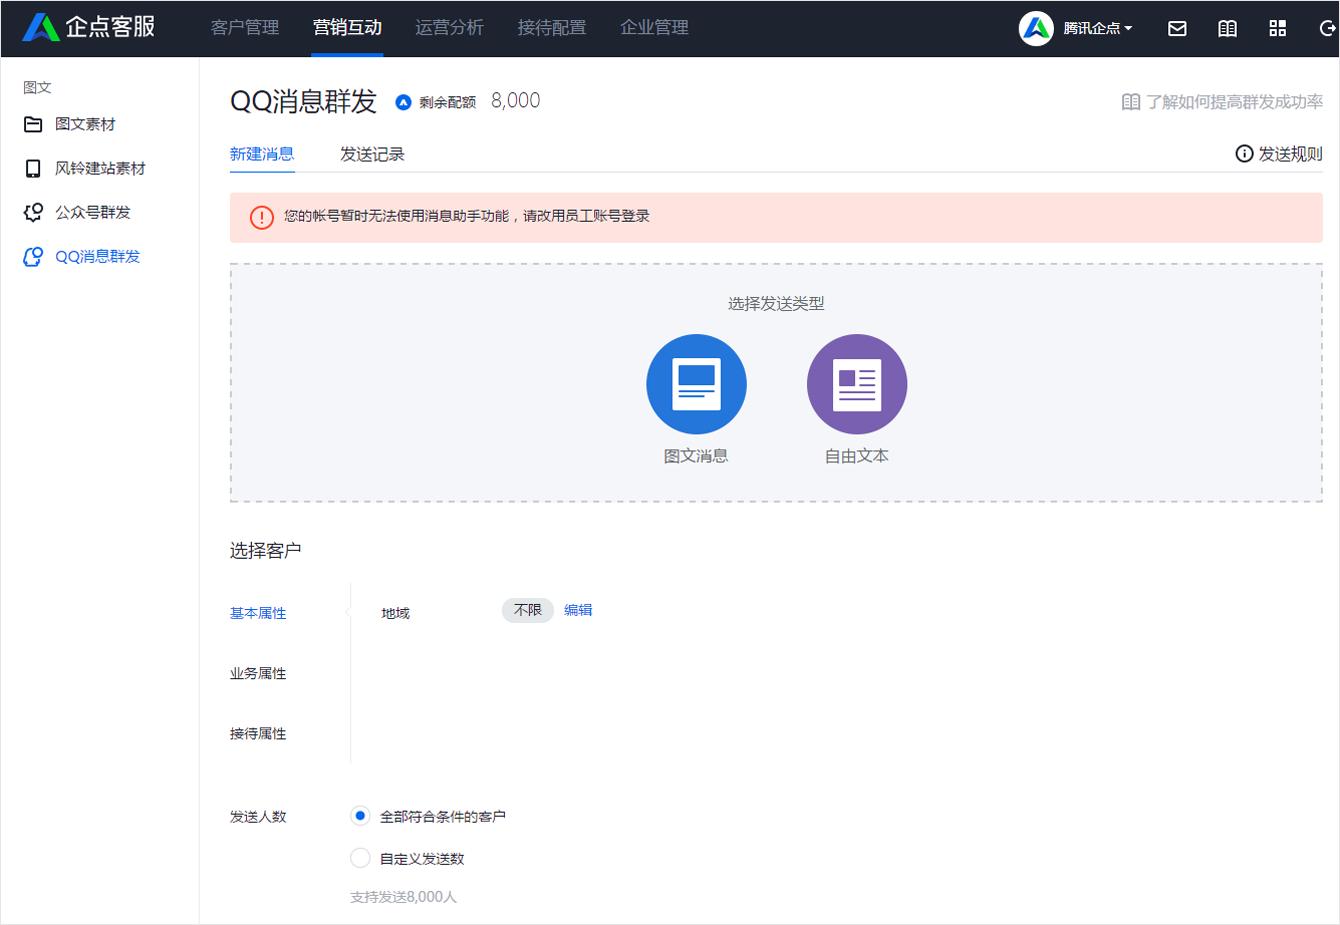Viewport: 1340px width, 925px height.
Task: 打开顶部的应用宫格图标
Action: coord(1277,28)
